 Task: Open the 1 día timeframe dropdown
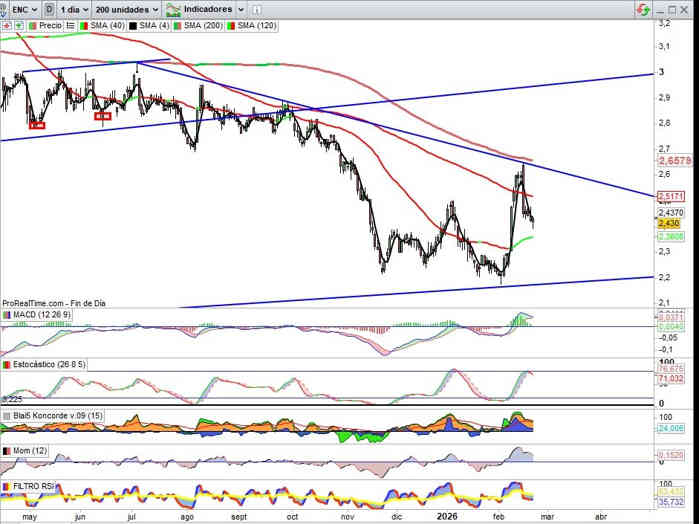[73, 9]
